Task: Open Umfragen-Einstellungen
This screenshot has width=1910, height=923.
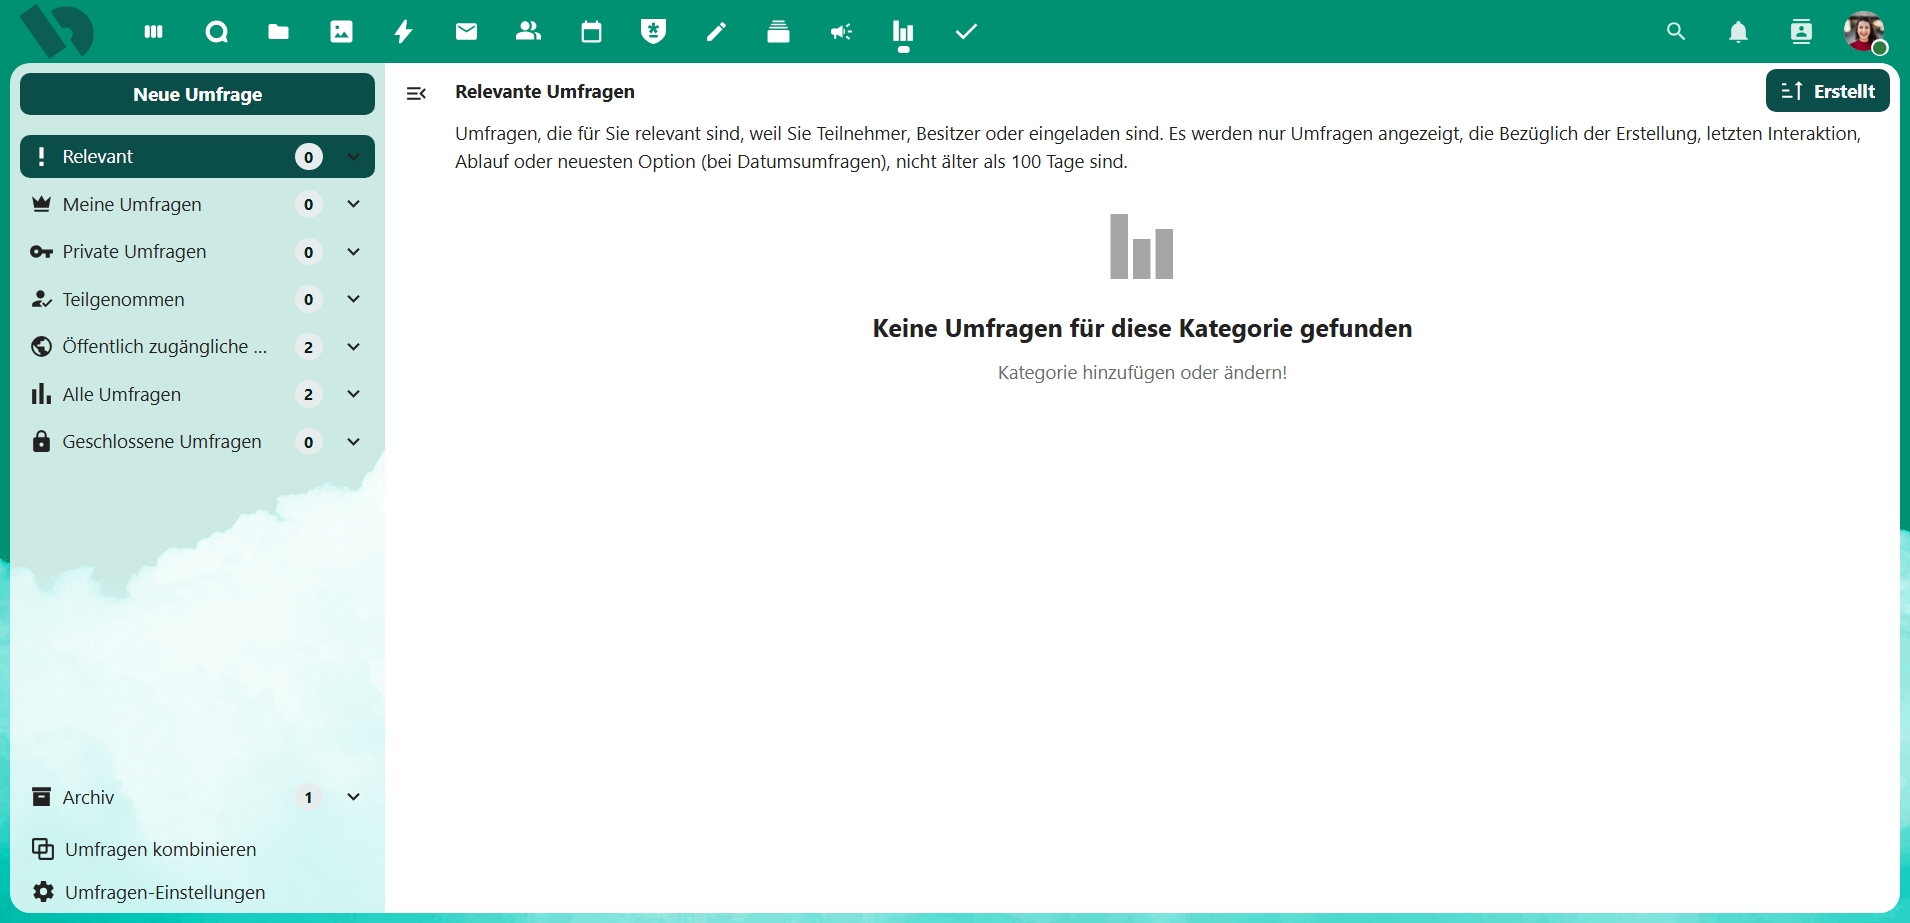Action: coord(197,892)
